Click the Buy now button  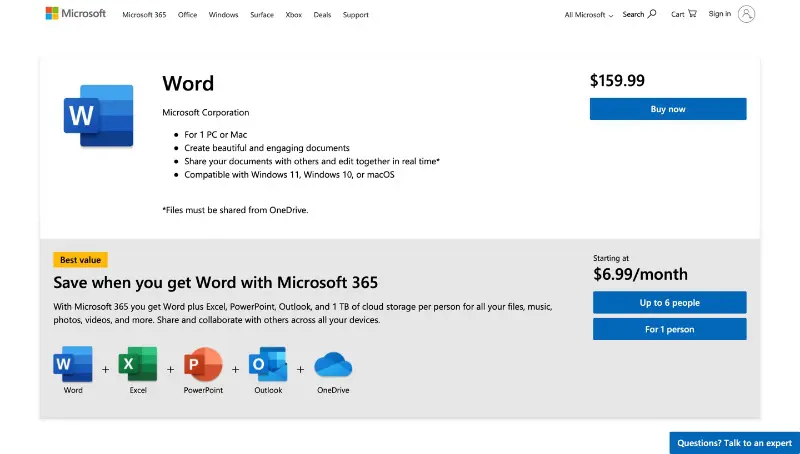[668, 109]
